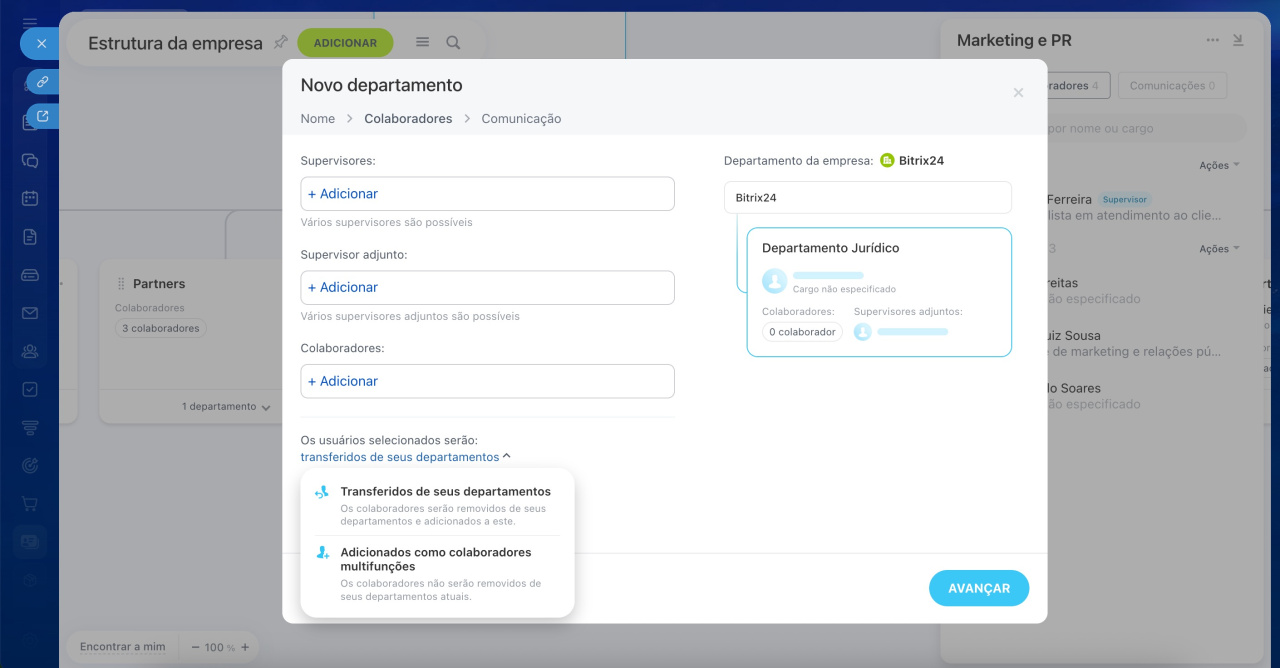Close the Novo departamento dialog
This screenshot has width=1280, height=668.
pos(1018,93)
